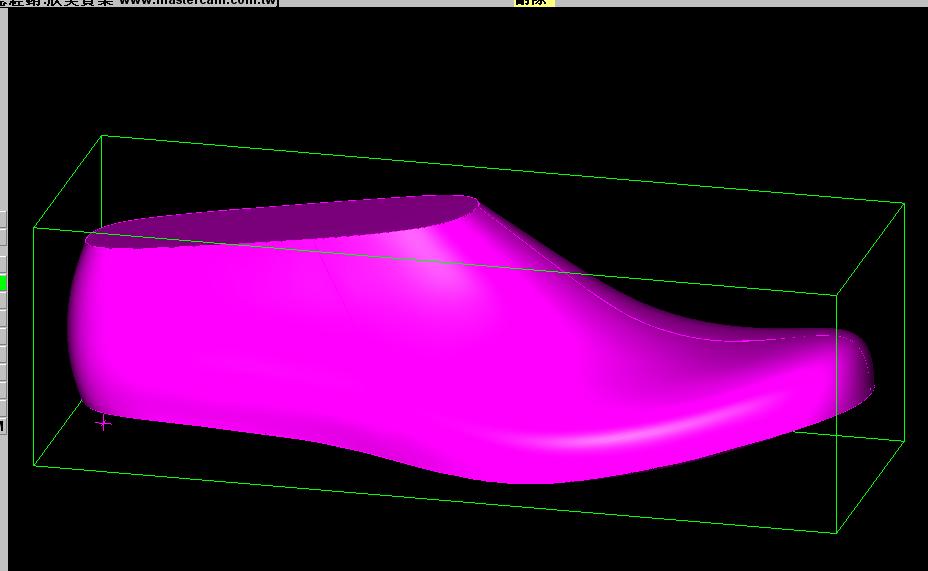The width and height of the screenshot is (928, 571).
Task: Click the yellow highlighted label in the top bar
Action: coord(534,2)
